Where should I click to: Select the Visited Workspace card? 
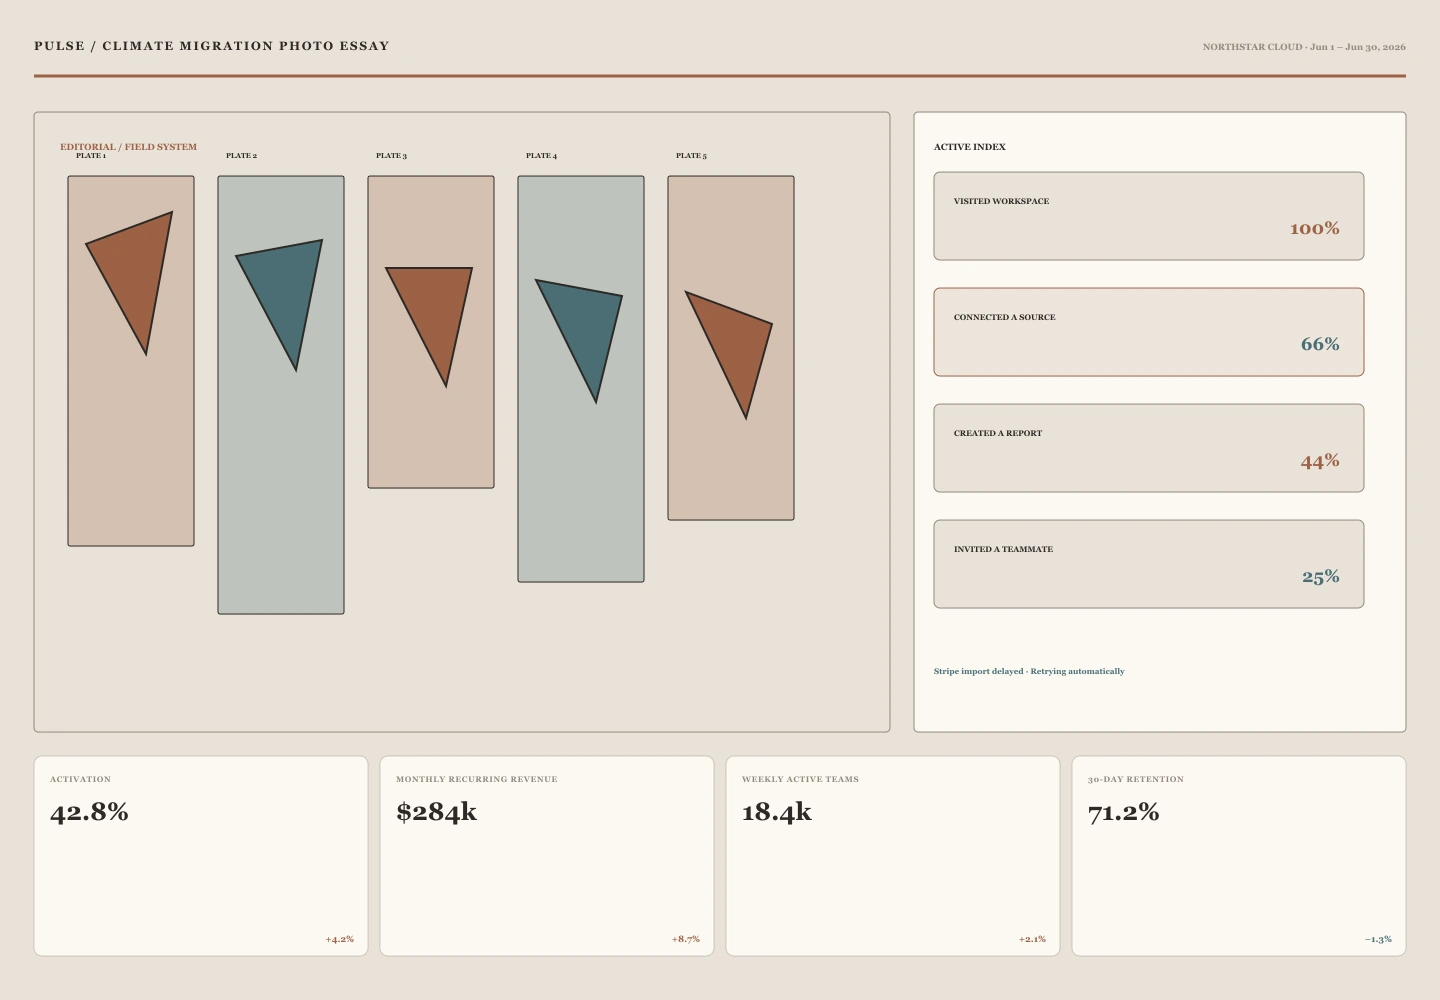click(x=1149, y=216)
